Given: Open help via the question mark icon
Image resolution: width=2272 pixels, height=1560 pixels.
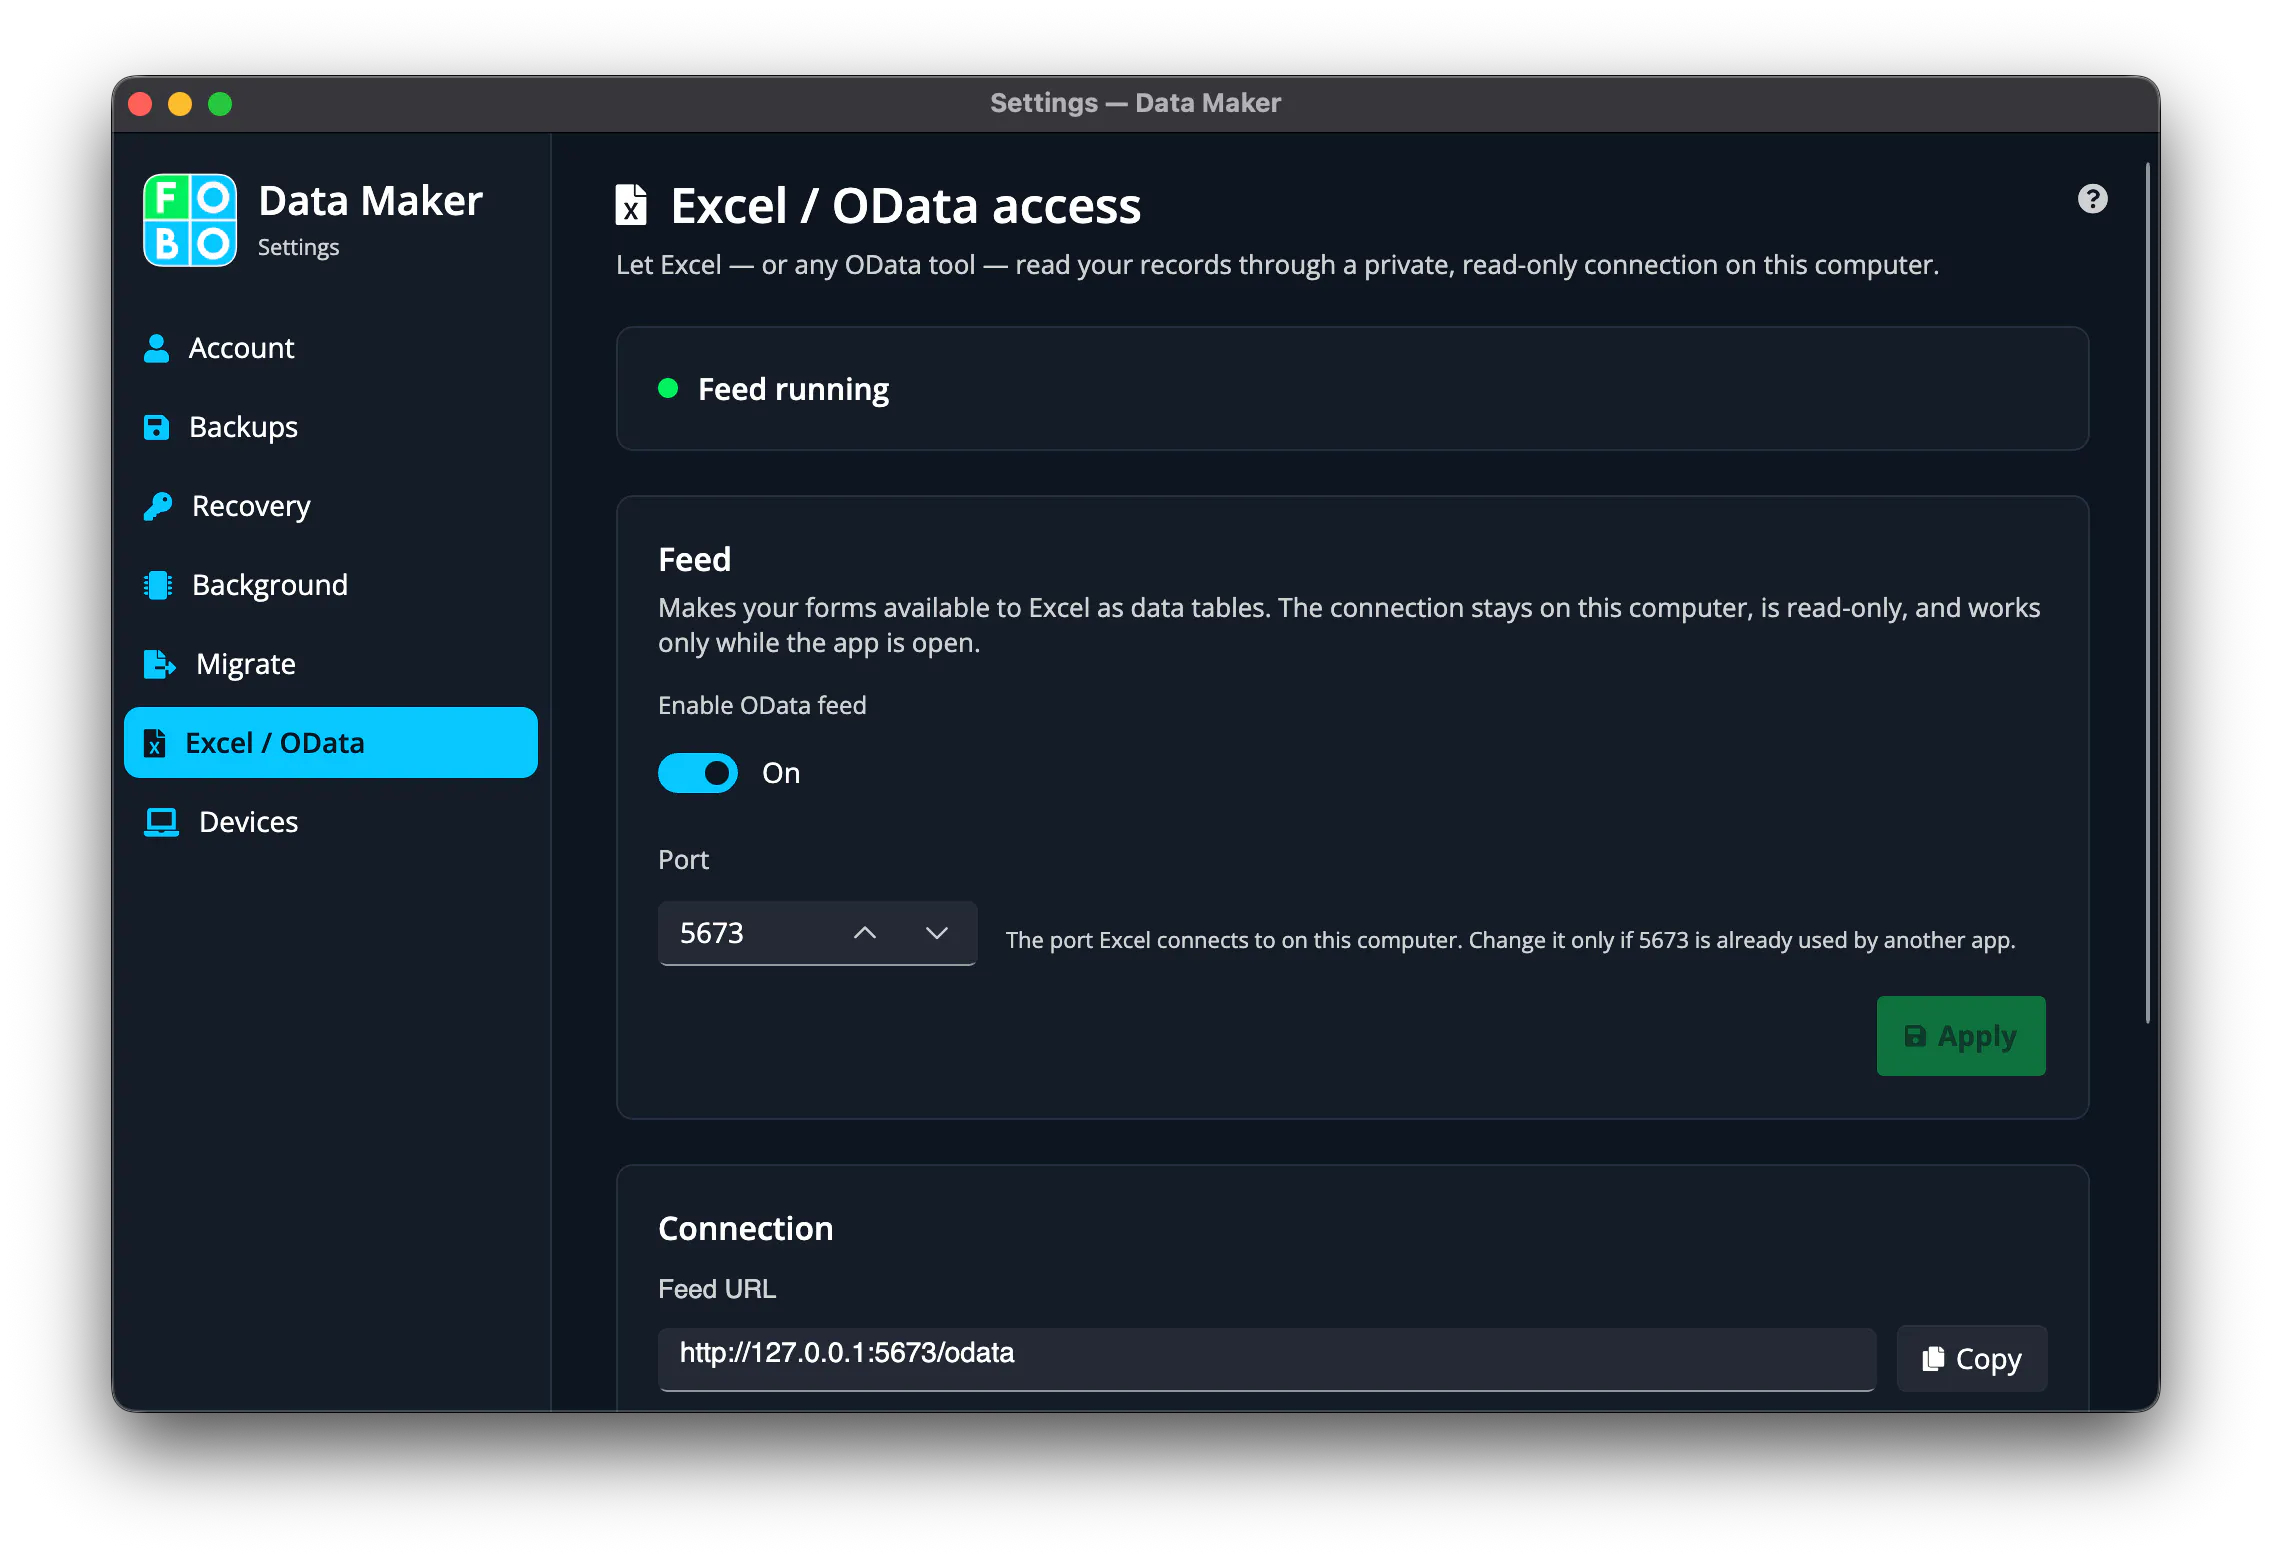Looking at the screenshot, I should pos(2092,199).
